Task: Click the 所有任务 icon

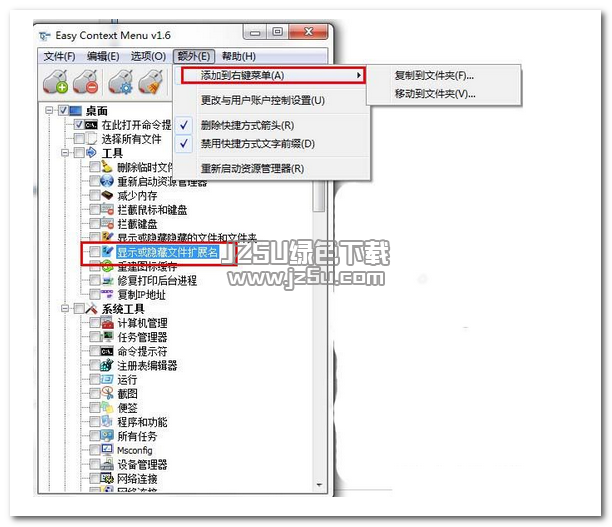Action: pyautogui.click(x=107, y=435)
